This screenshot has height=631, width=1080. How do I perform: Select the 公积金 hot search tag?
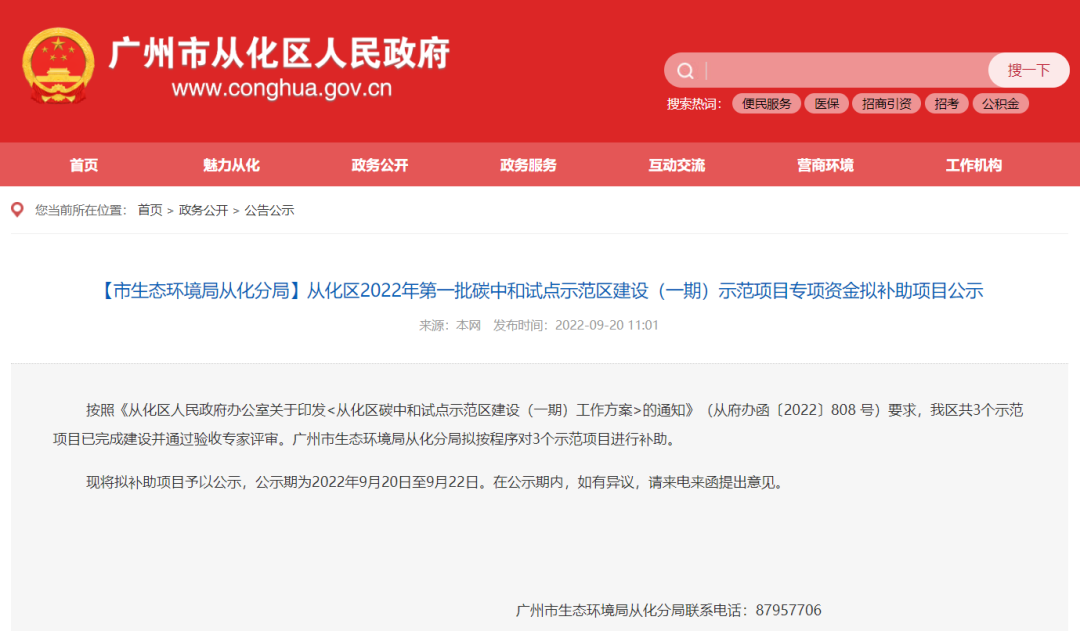pyautogui.click(x=1000, y=104)
